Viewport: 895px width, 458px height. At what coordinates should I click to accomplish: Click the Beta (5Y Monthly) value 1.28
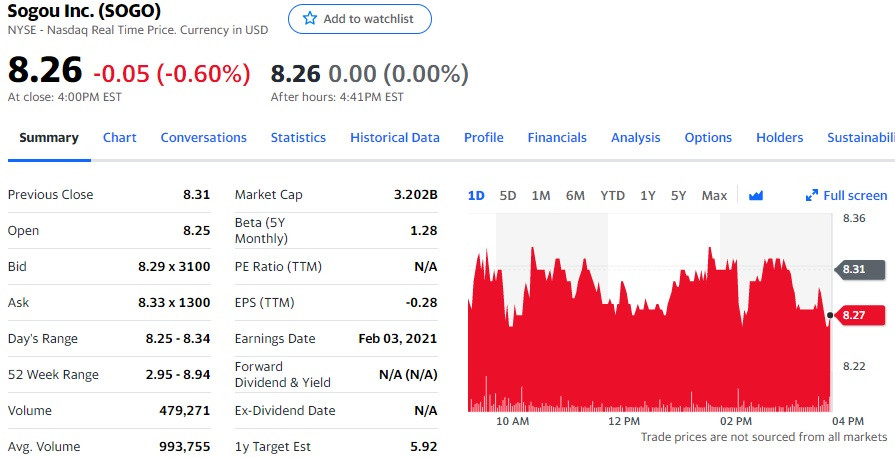424,231
